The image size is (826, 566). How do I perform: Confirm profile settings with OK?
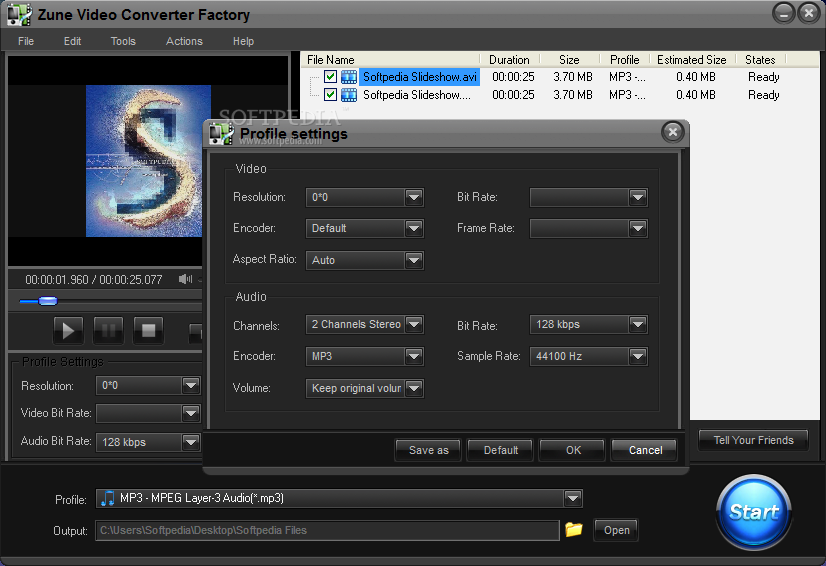[573, 451]
